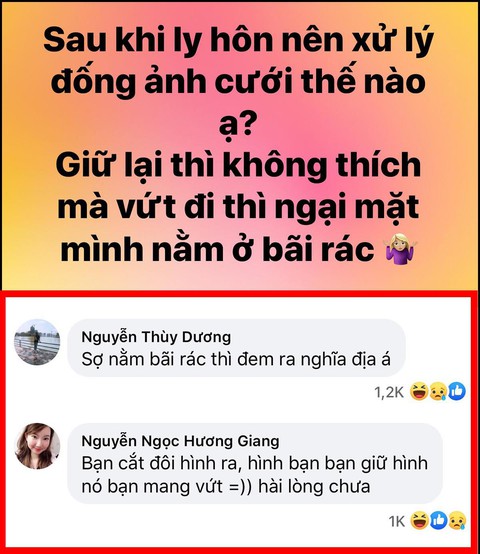The image size is (480, 554).
Task: Open the 1K reactions count
Action: click(x=396, y=521)
